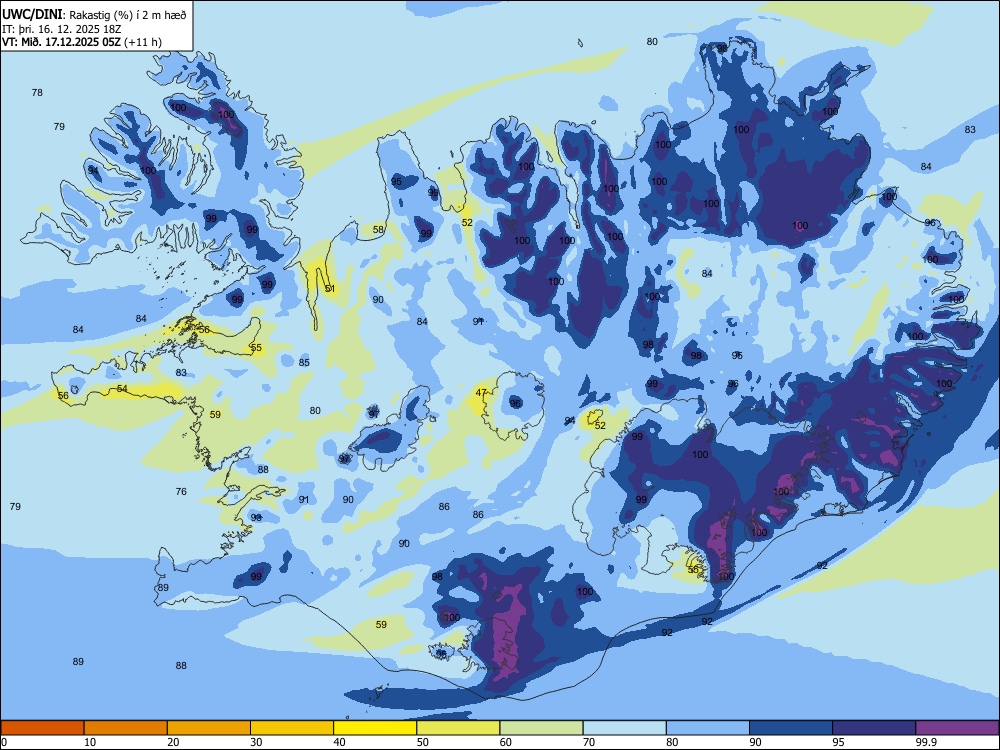
Task: Click the map humidity value '51'
Action: [330, 289]
